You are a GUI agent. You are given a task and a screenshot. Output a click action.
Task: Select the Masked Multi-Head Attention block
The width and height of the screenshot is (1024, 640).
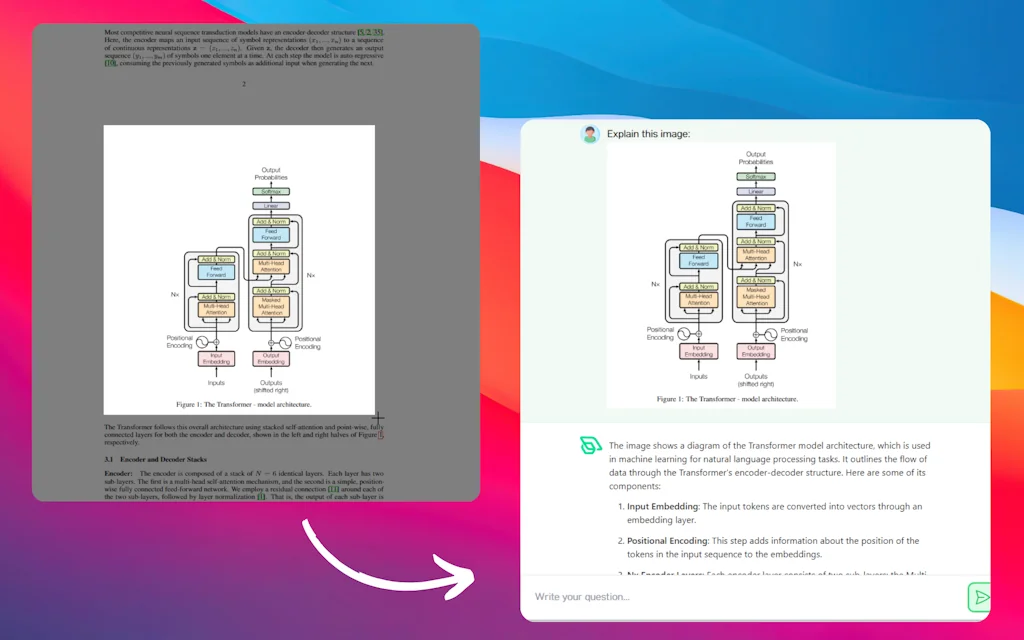click(755, 296)
